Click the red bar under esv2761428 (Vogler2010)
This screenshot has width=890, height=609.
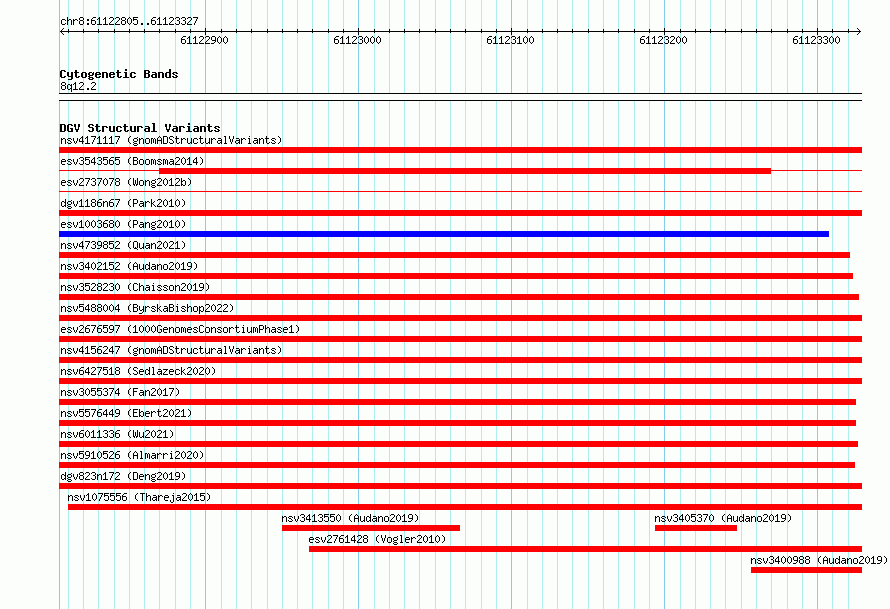point(586,549)
